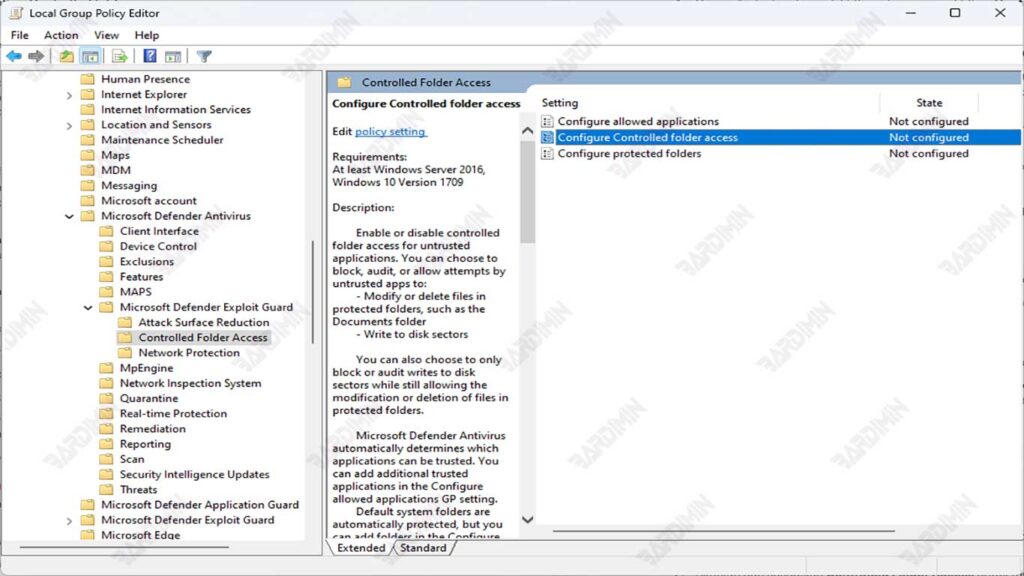Toggle the console tree show/hide icon
This screenshot has width=1024, height=576.
90,56
